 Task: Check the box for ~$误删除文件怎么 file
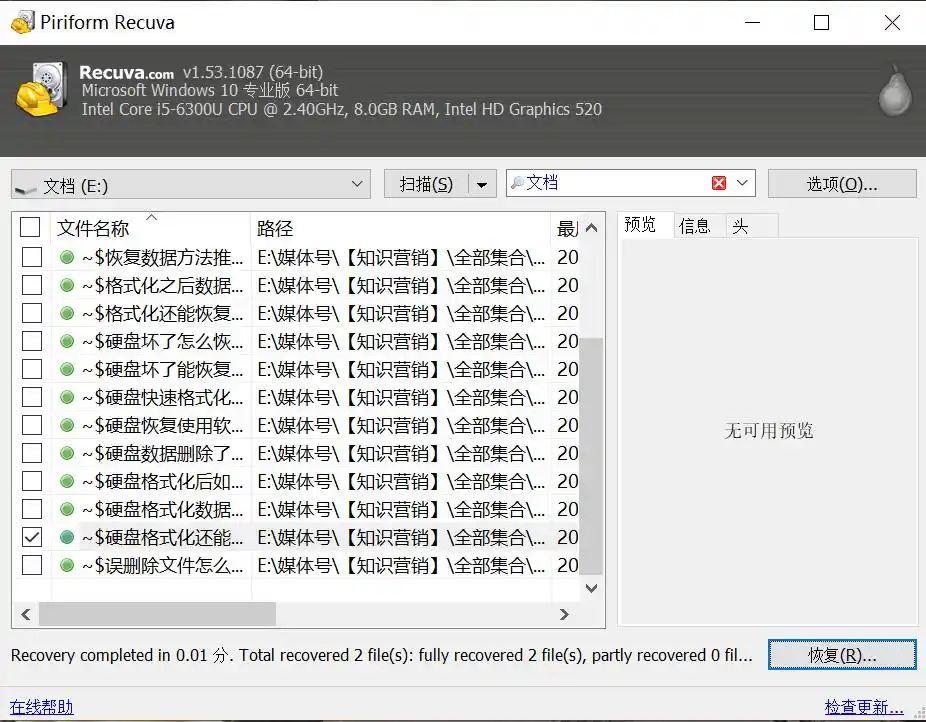pos(32,565)
